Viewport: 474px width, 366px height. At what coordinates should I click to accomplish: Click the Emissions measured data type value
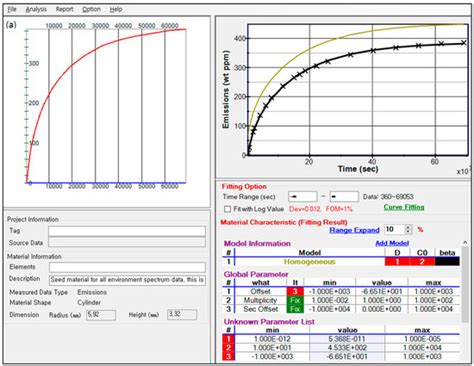[92, 292]
